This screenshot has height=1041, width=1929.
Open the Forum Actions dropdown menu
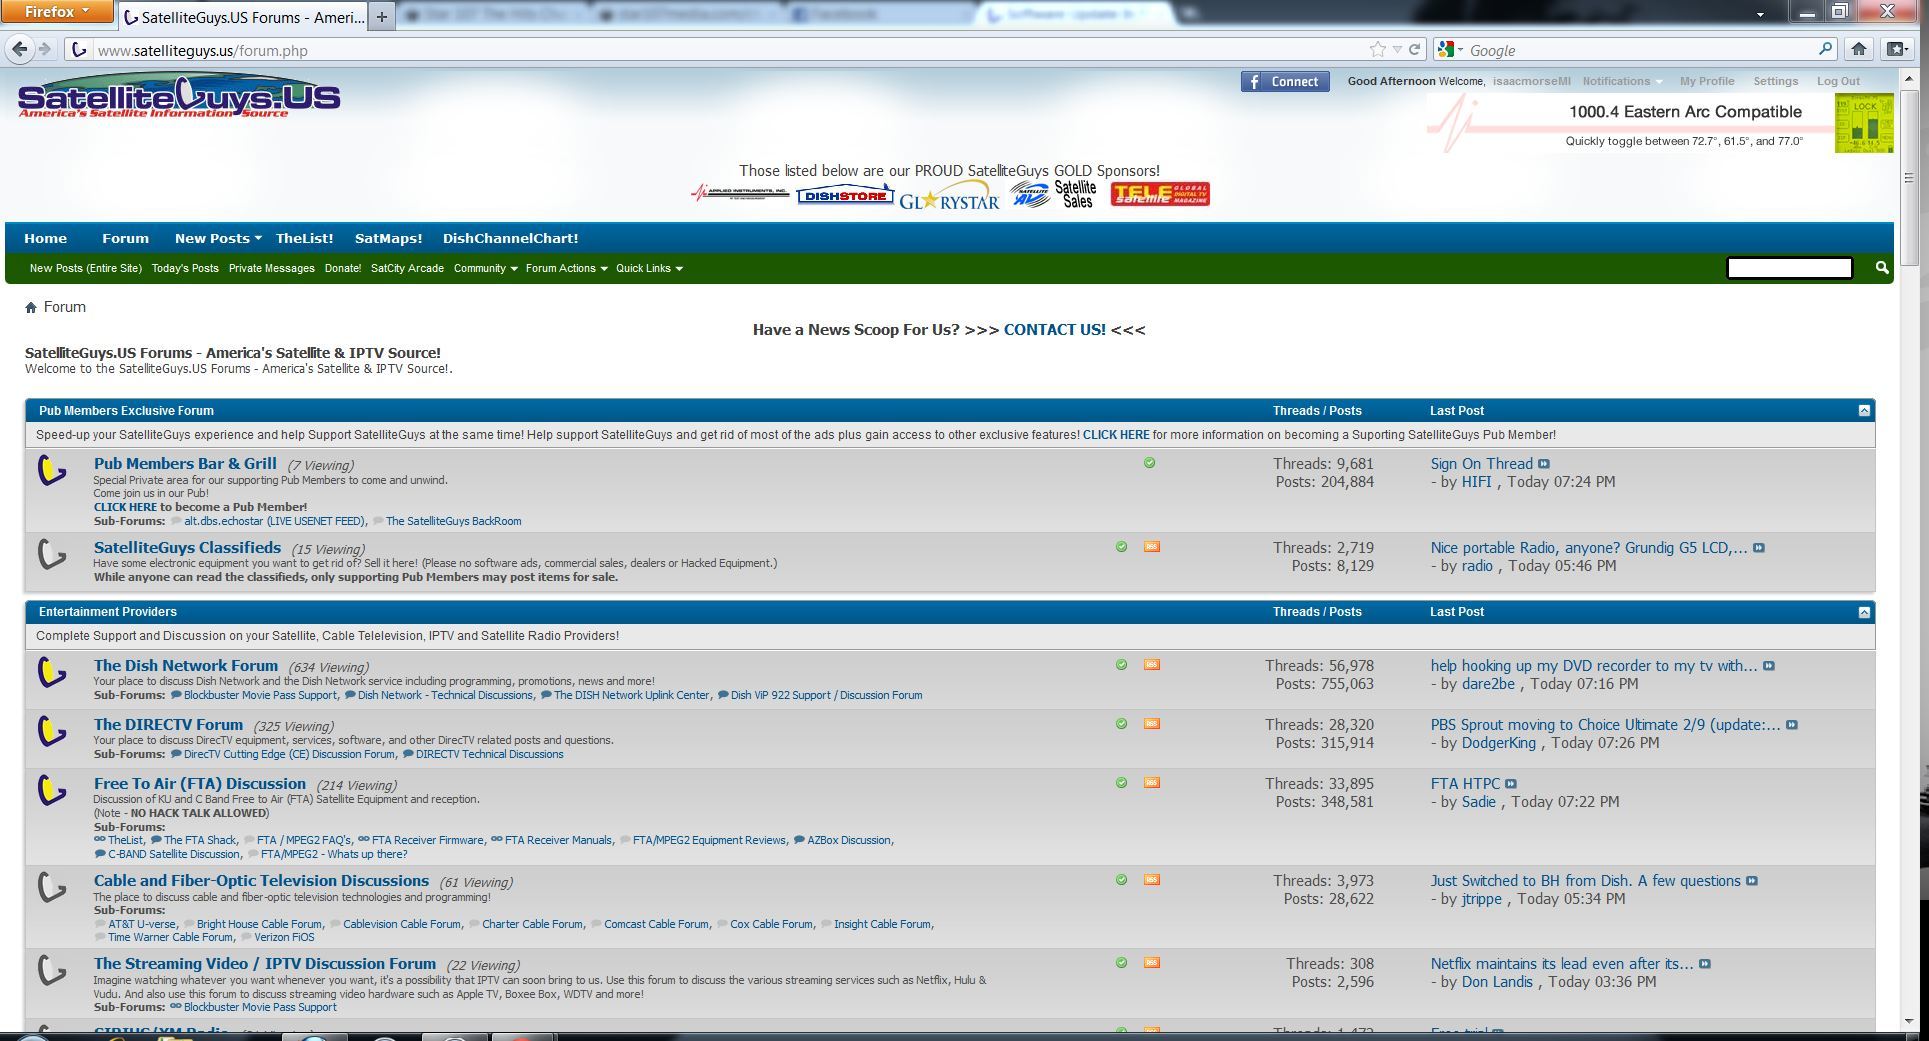coord(566,268)
